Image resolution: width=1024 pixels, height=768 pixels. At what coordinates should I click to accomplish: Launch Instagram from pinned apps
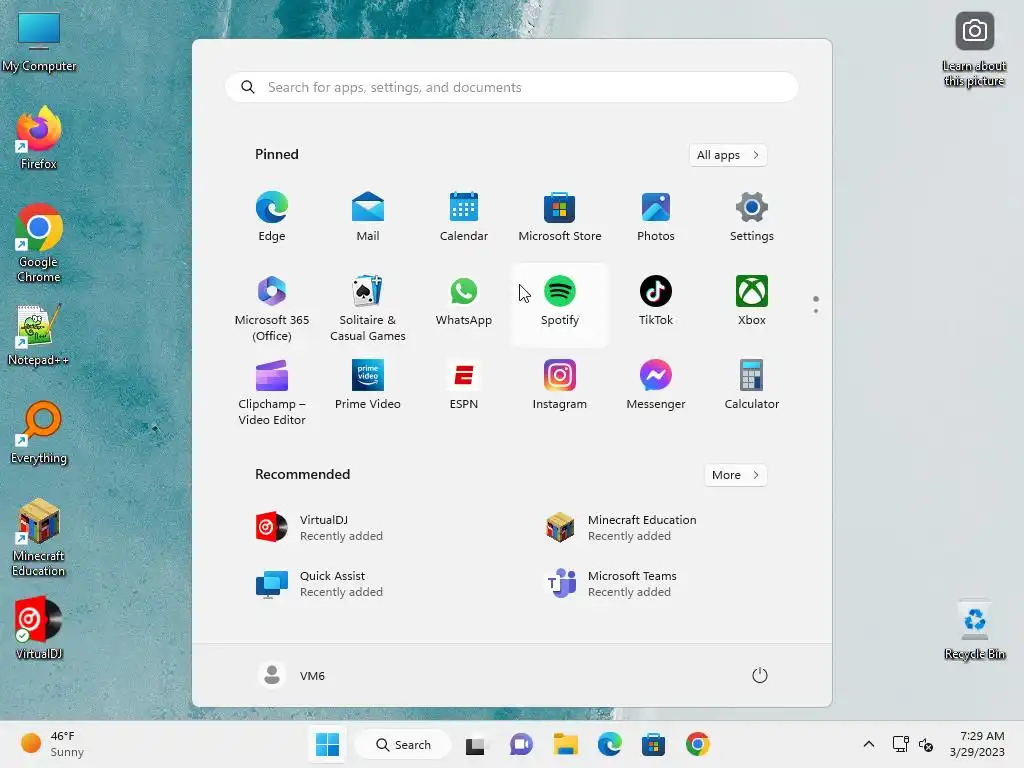click(x=560, y=385)
